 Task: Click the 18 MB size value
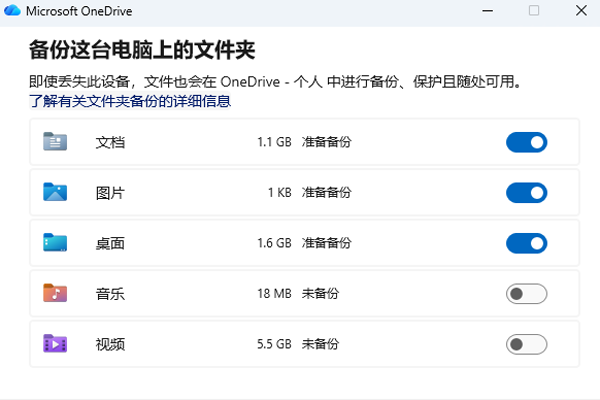click(x=274, y=294)
